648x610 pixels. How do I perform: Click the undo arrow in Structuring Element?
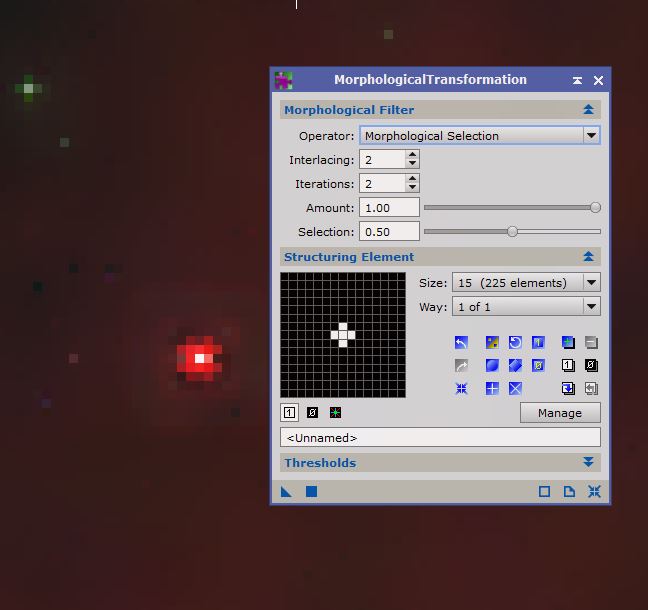coord(461,343)
